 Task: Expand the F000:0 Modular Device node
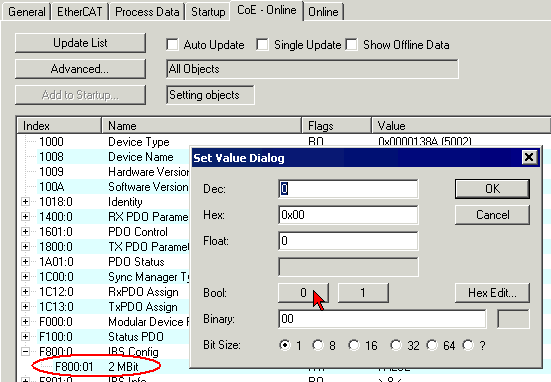coord(25,322)
